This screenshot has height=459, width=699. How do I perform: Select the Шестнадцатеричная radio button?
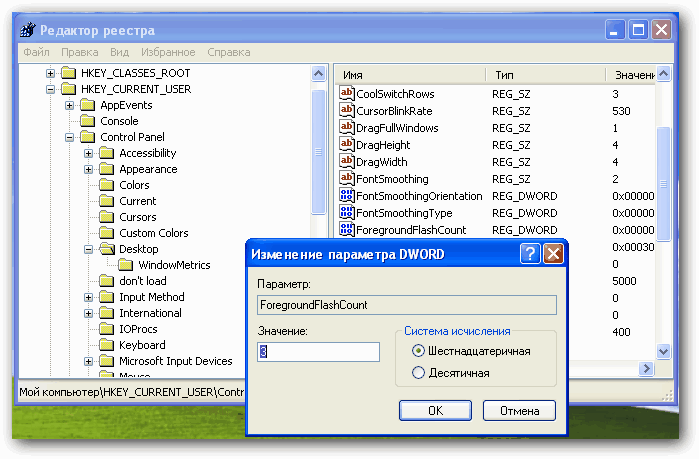418,351
